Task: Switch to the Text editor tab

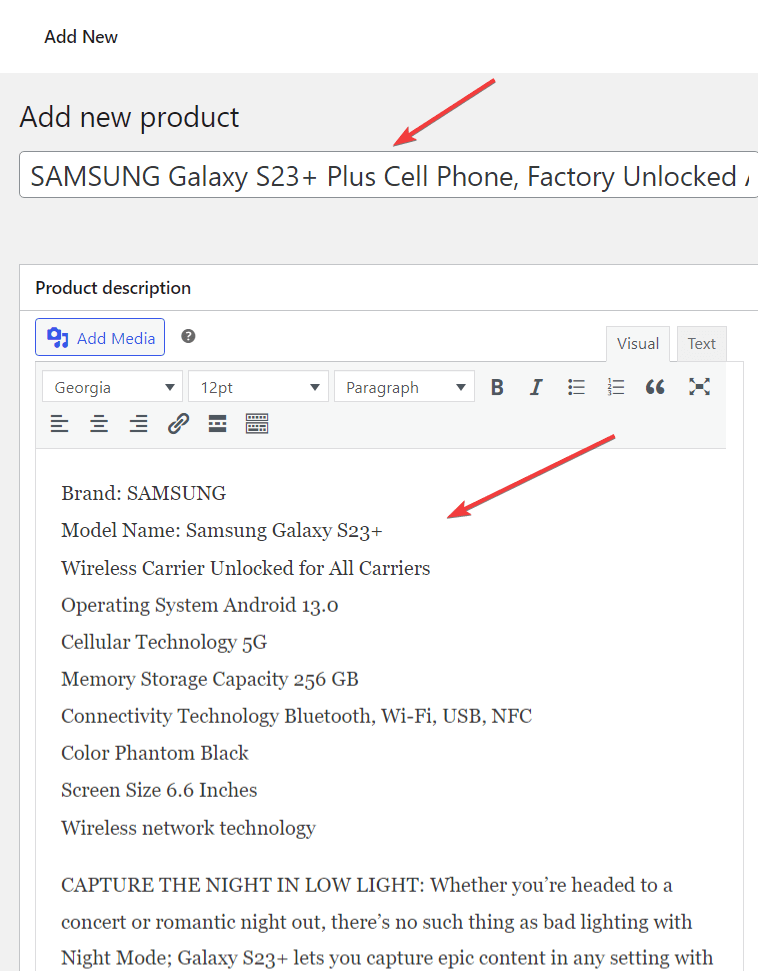Action: pyautogui.click(x=702, y=344)
